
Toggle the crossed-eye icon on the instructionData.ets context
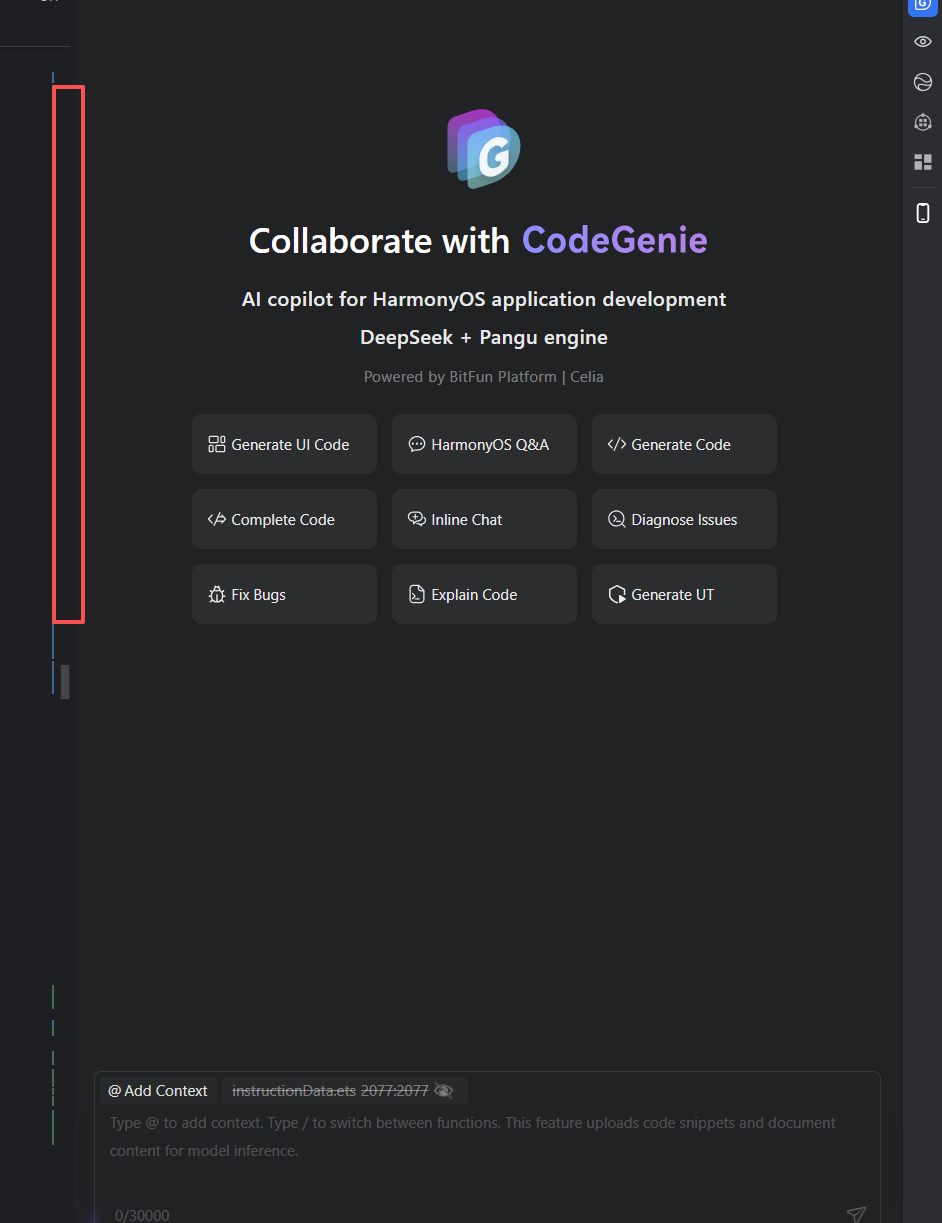(444, 1091)
